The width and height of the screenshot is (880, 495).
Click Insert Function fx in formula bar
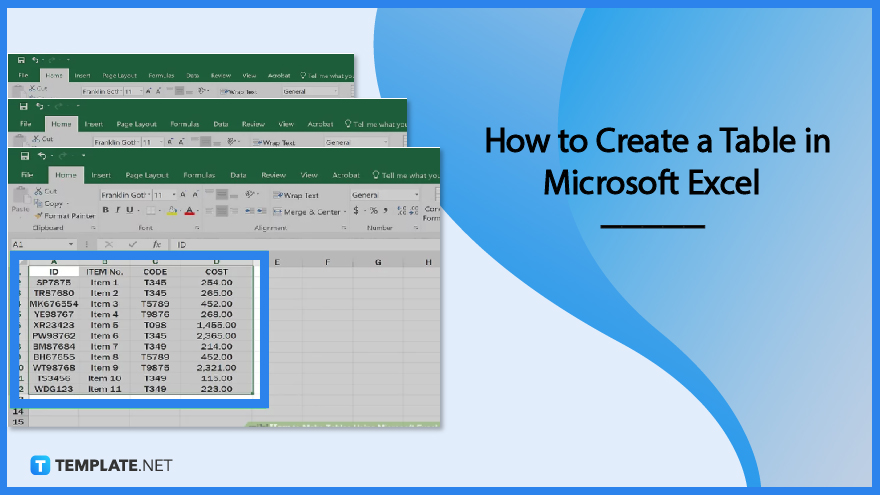coord(157,245)
